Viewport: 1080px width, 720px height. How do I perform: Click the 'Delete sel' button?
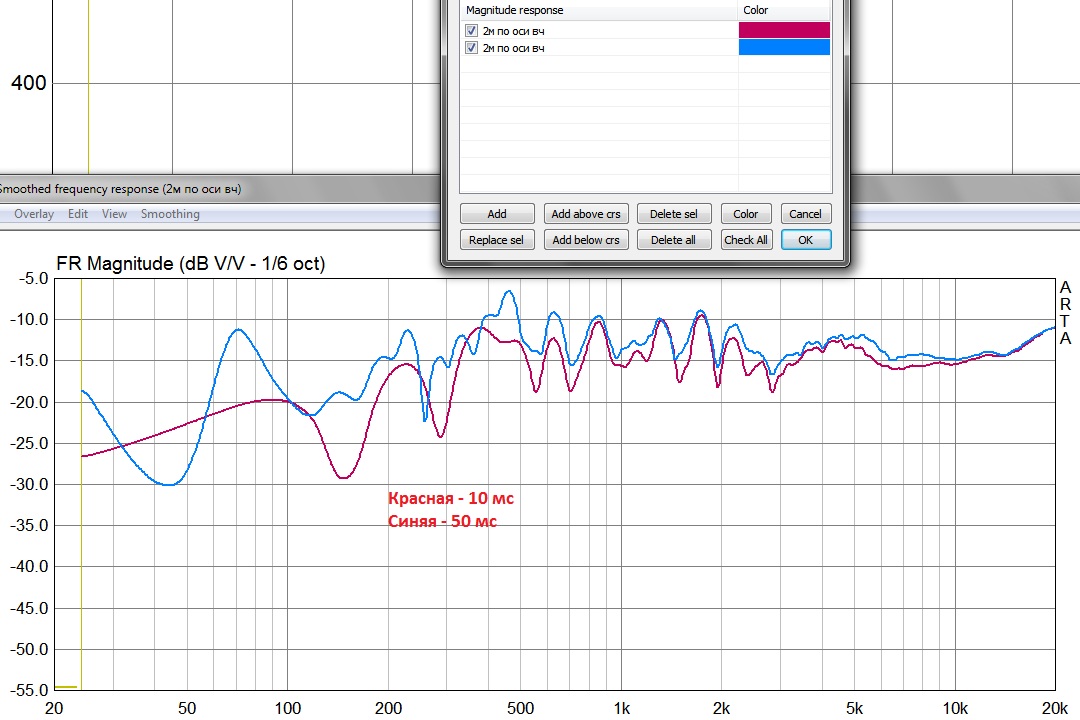coord(674,214)
